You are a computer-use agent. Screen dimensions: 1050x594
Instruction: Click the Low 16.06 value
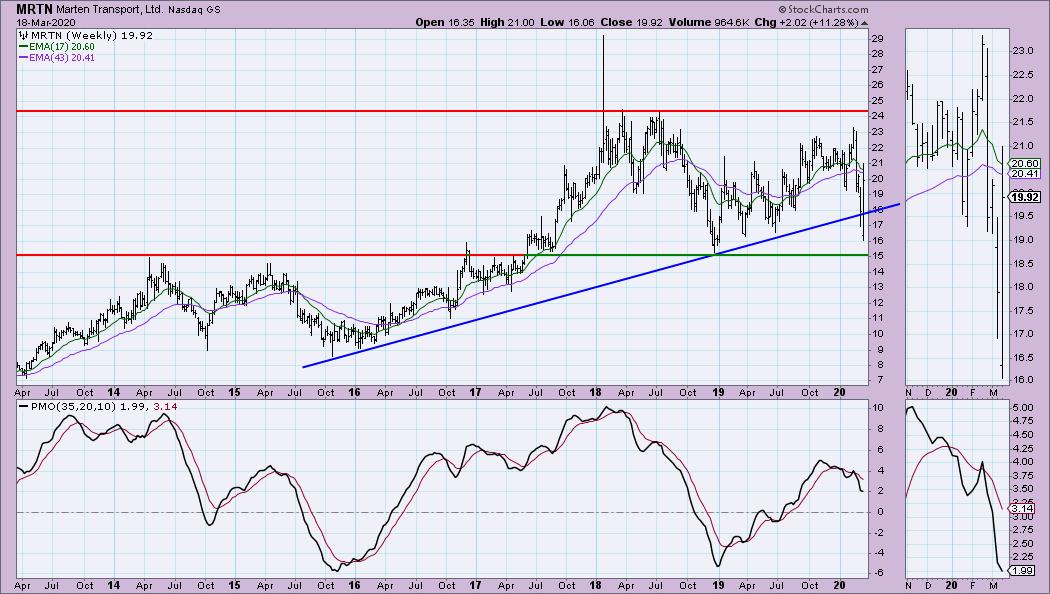pos(567,22)
